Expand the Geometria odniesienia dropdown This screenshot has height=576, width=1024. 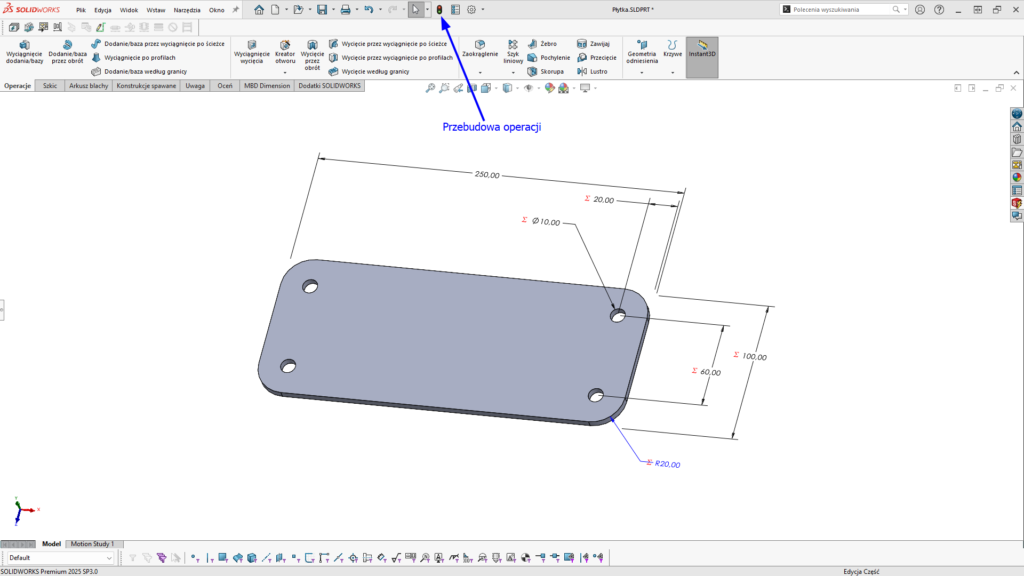(641, 72)
